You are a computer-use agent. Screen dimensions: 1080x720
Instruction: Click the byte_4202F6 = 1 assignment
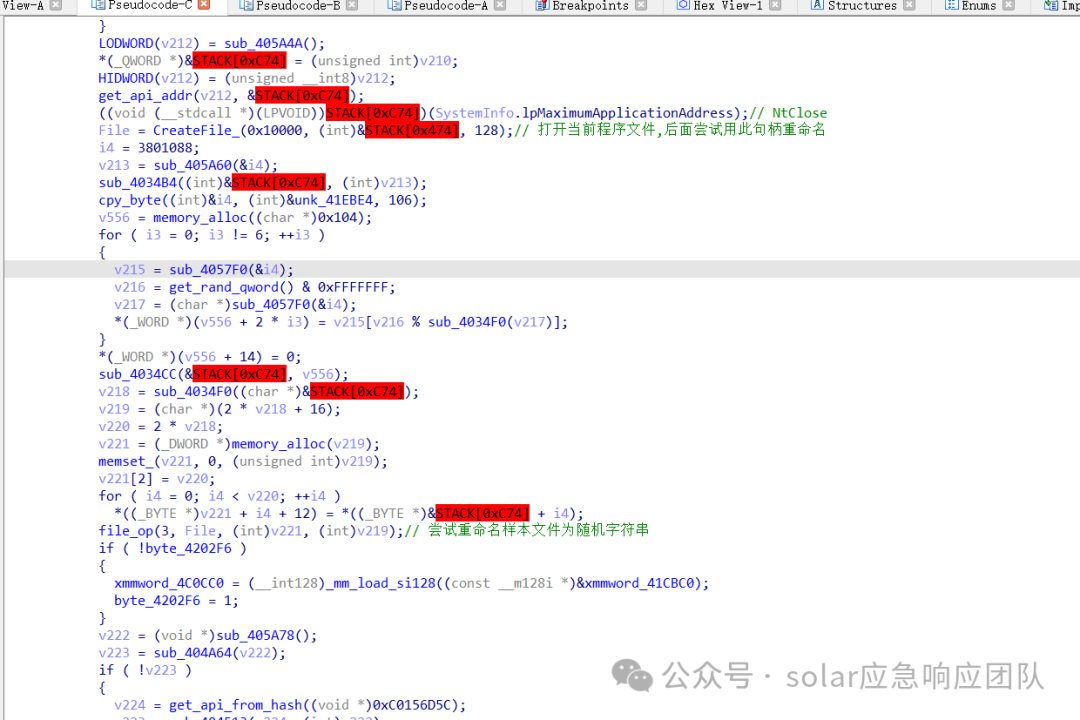(176, 601)
